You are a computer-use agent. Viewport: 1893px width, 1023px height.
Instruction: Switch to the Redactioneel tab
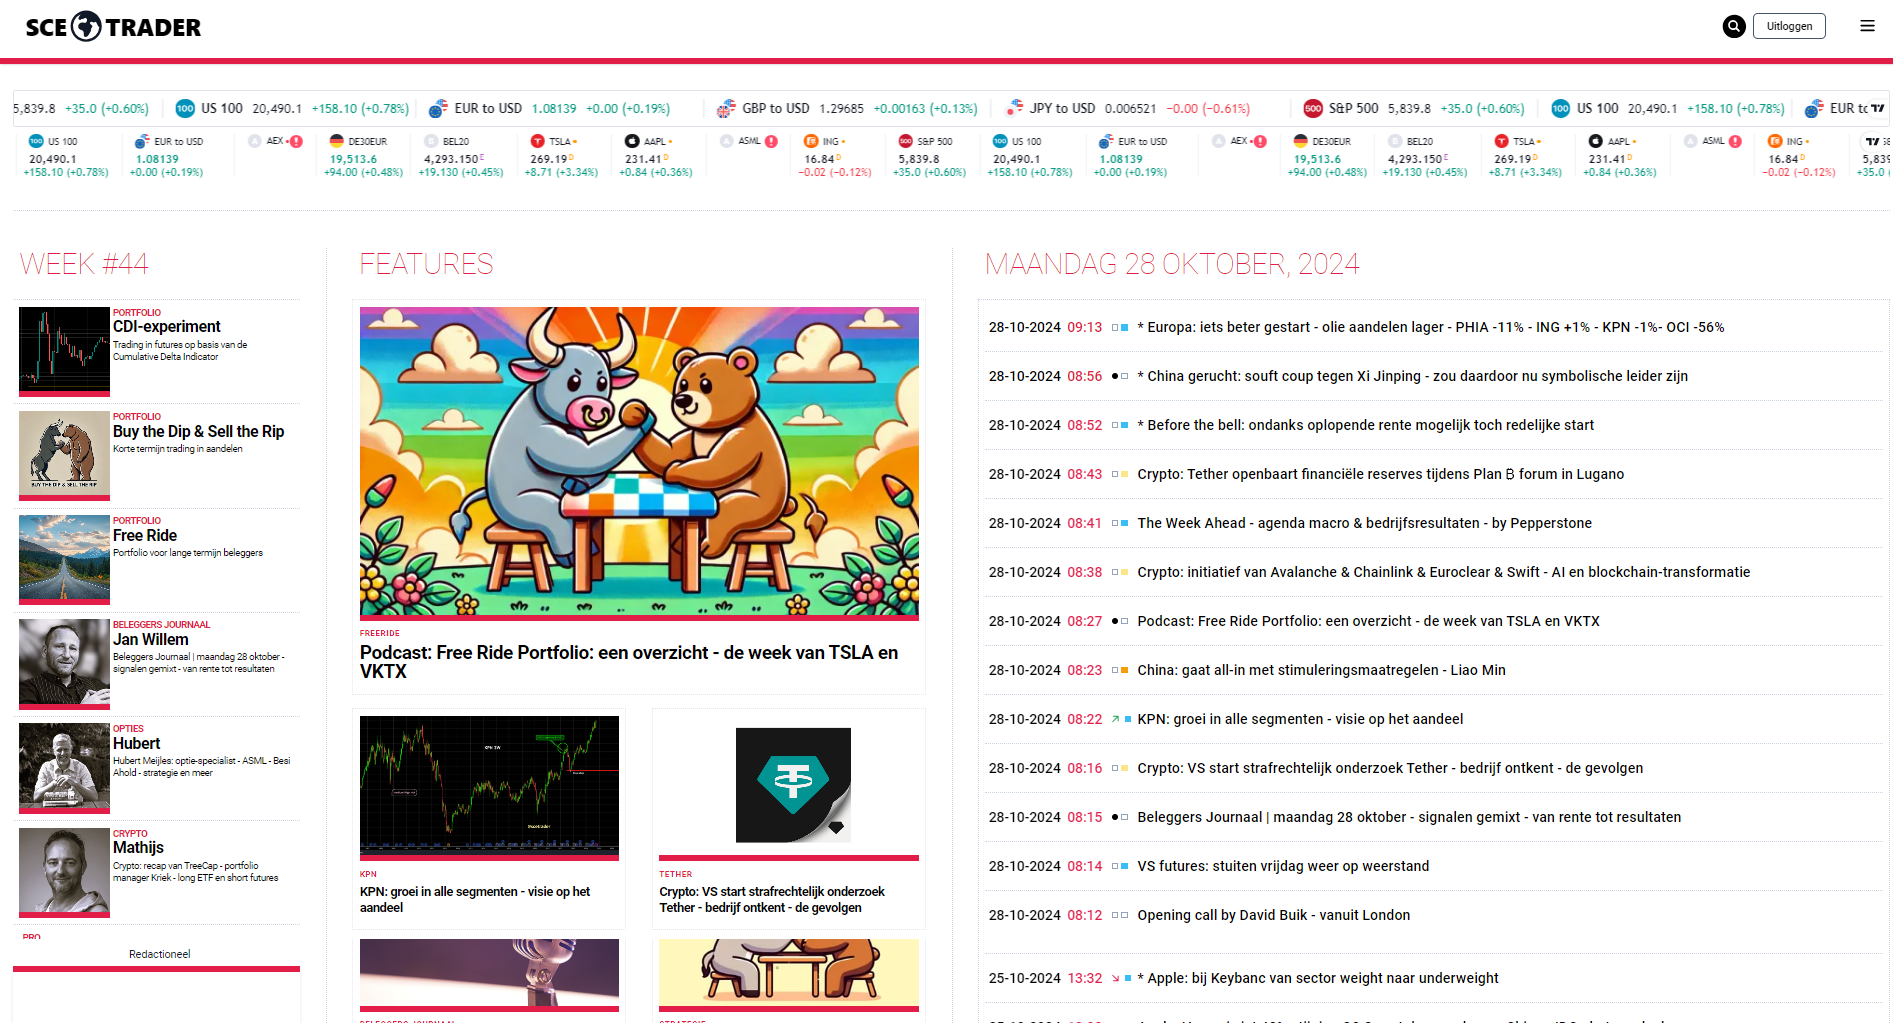pos(159,954)
